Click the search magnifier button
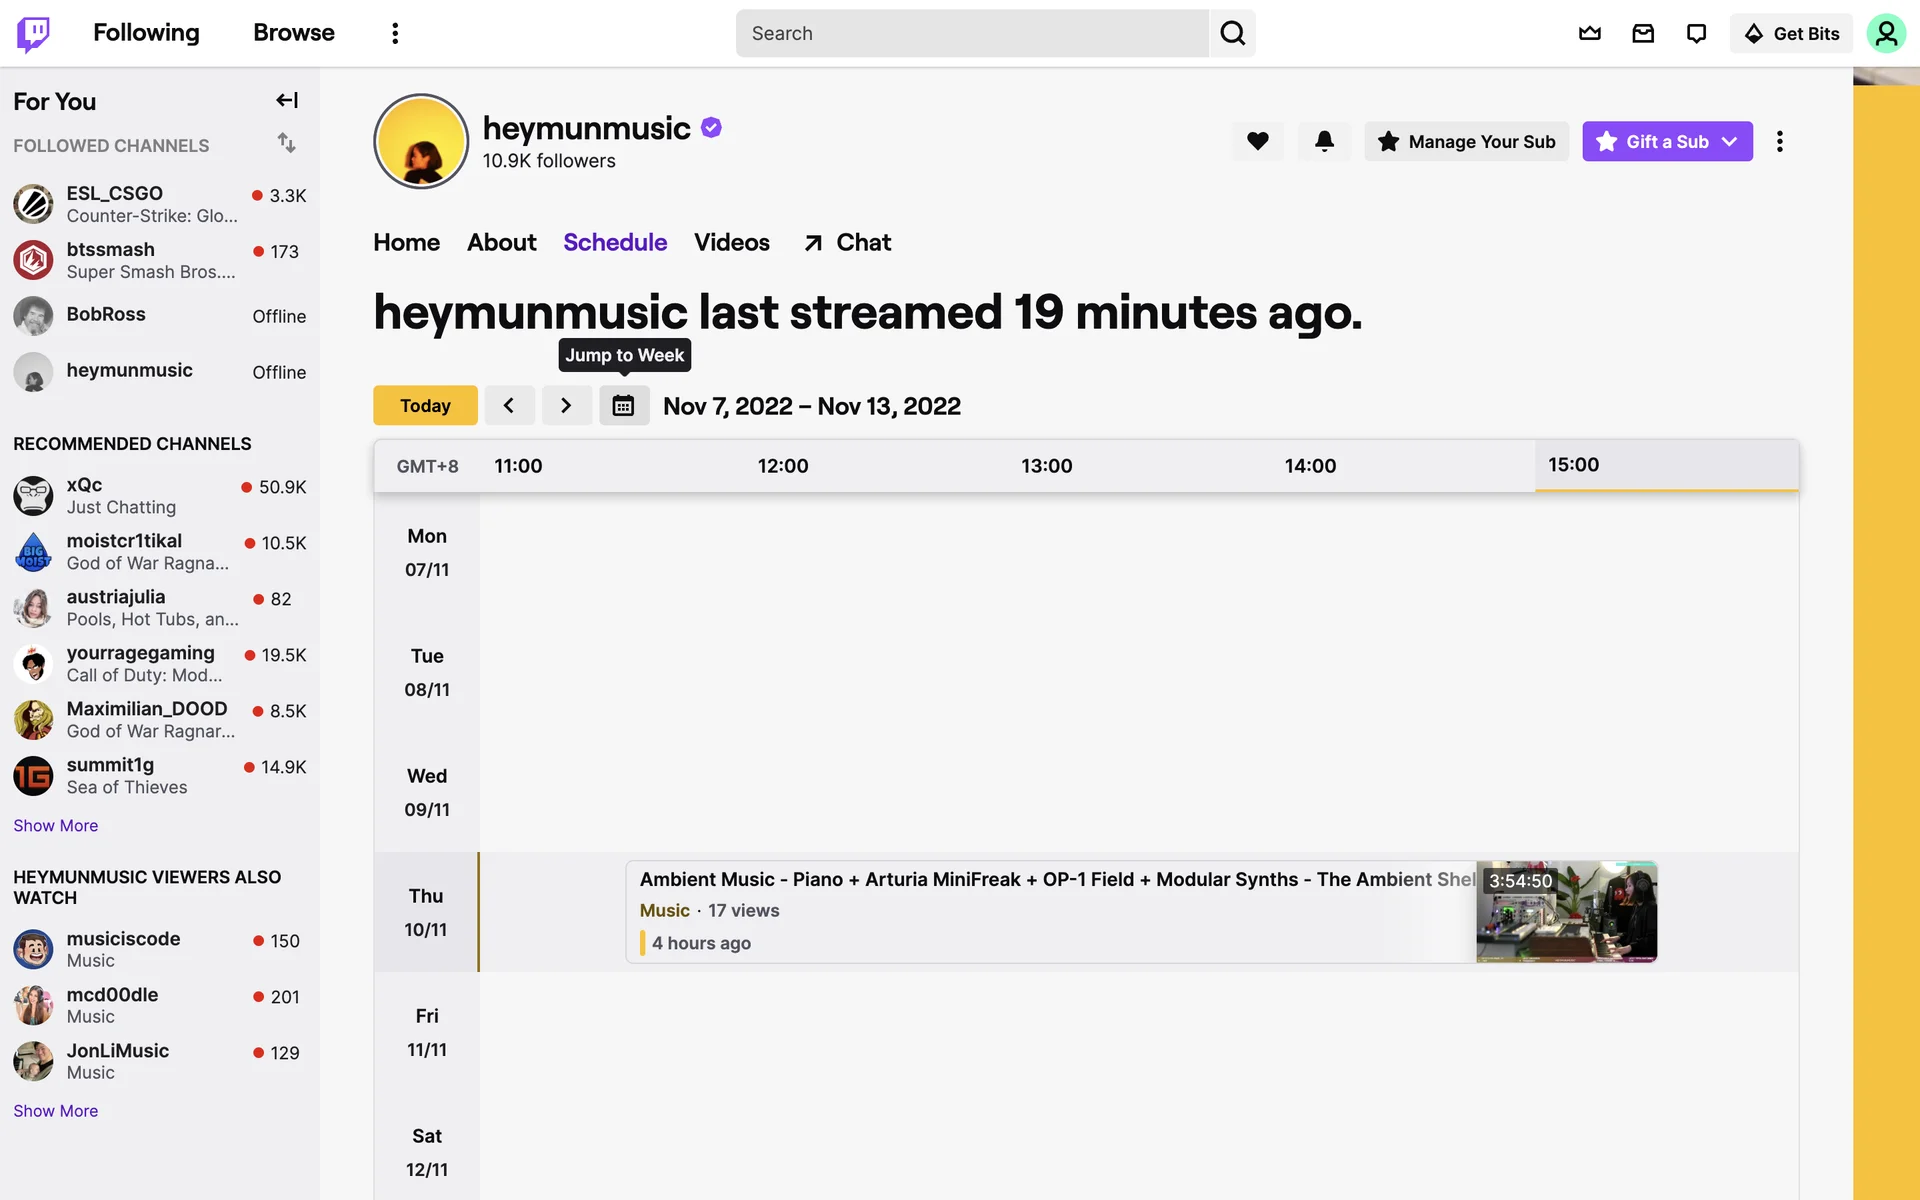Viewport: 1920px width, 1200px height. 1232,33
